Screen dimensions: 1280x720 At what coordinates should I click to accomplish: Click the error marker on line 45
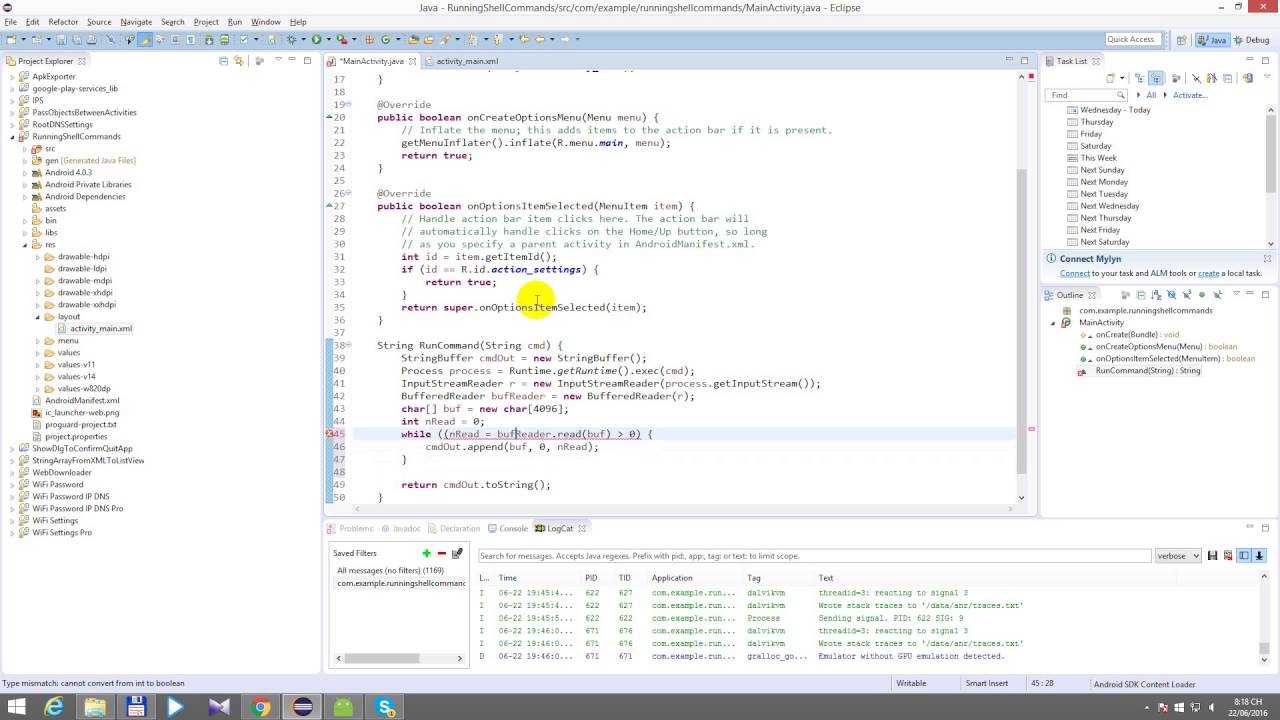(x=331, y=434)
